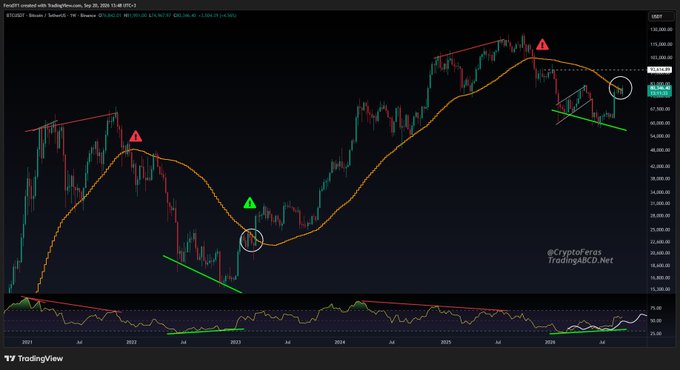Click the 18,600.00 price axis label
Screen dimensions: 680x370
click(x=660, y=265)
